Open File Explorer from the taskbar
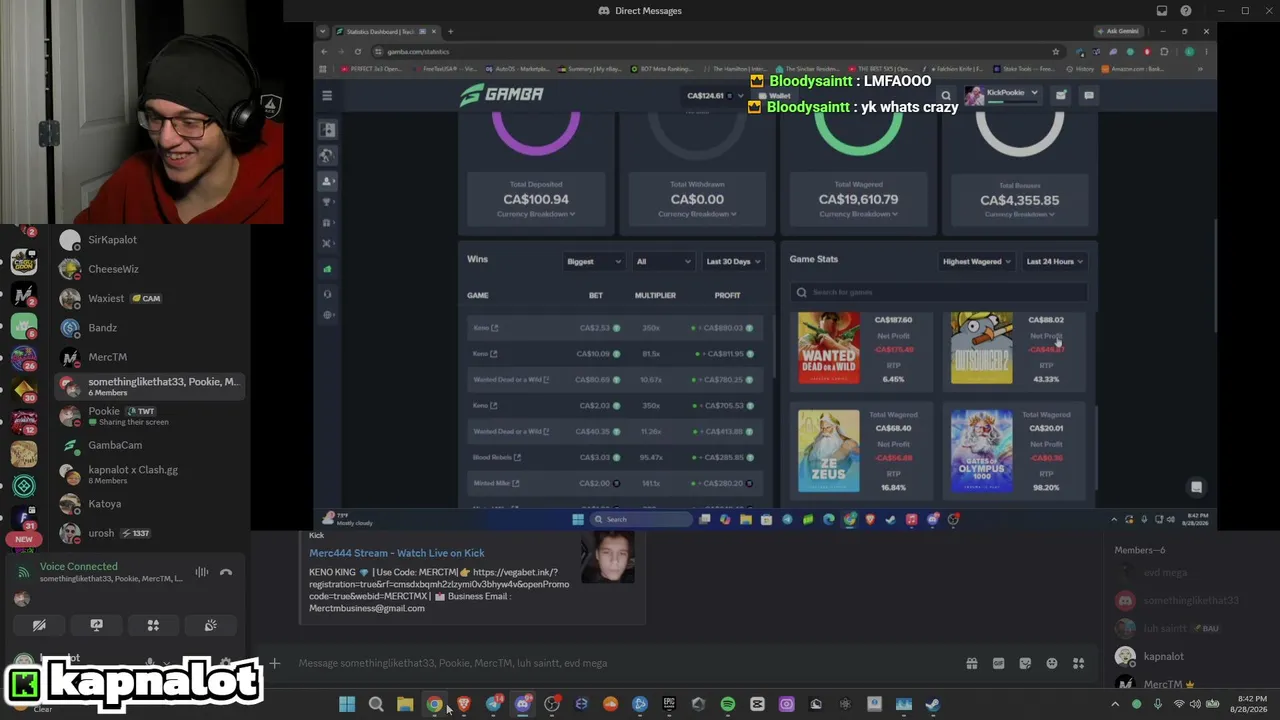The width and height of the screenshot is (1280, 720). tap(405, 704)
